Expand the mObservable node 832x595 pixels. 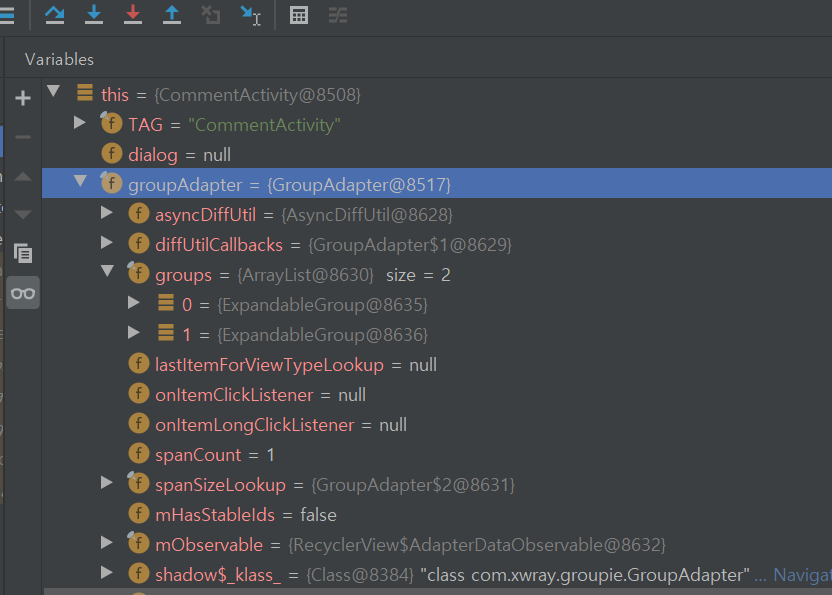[x=107, y=542]
